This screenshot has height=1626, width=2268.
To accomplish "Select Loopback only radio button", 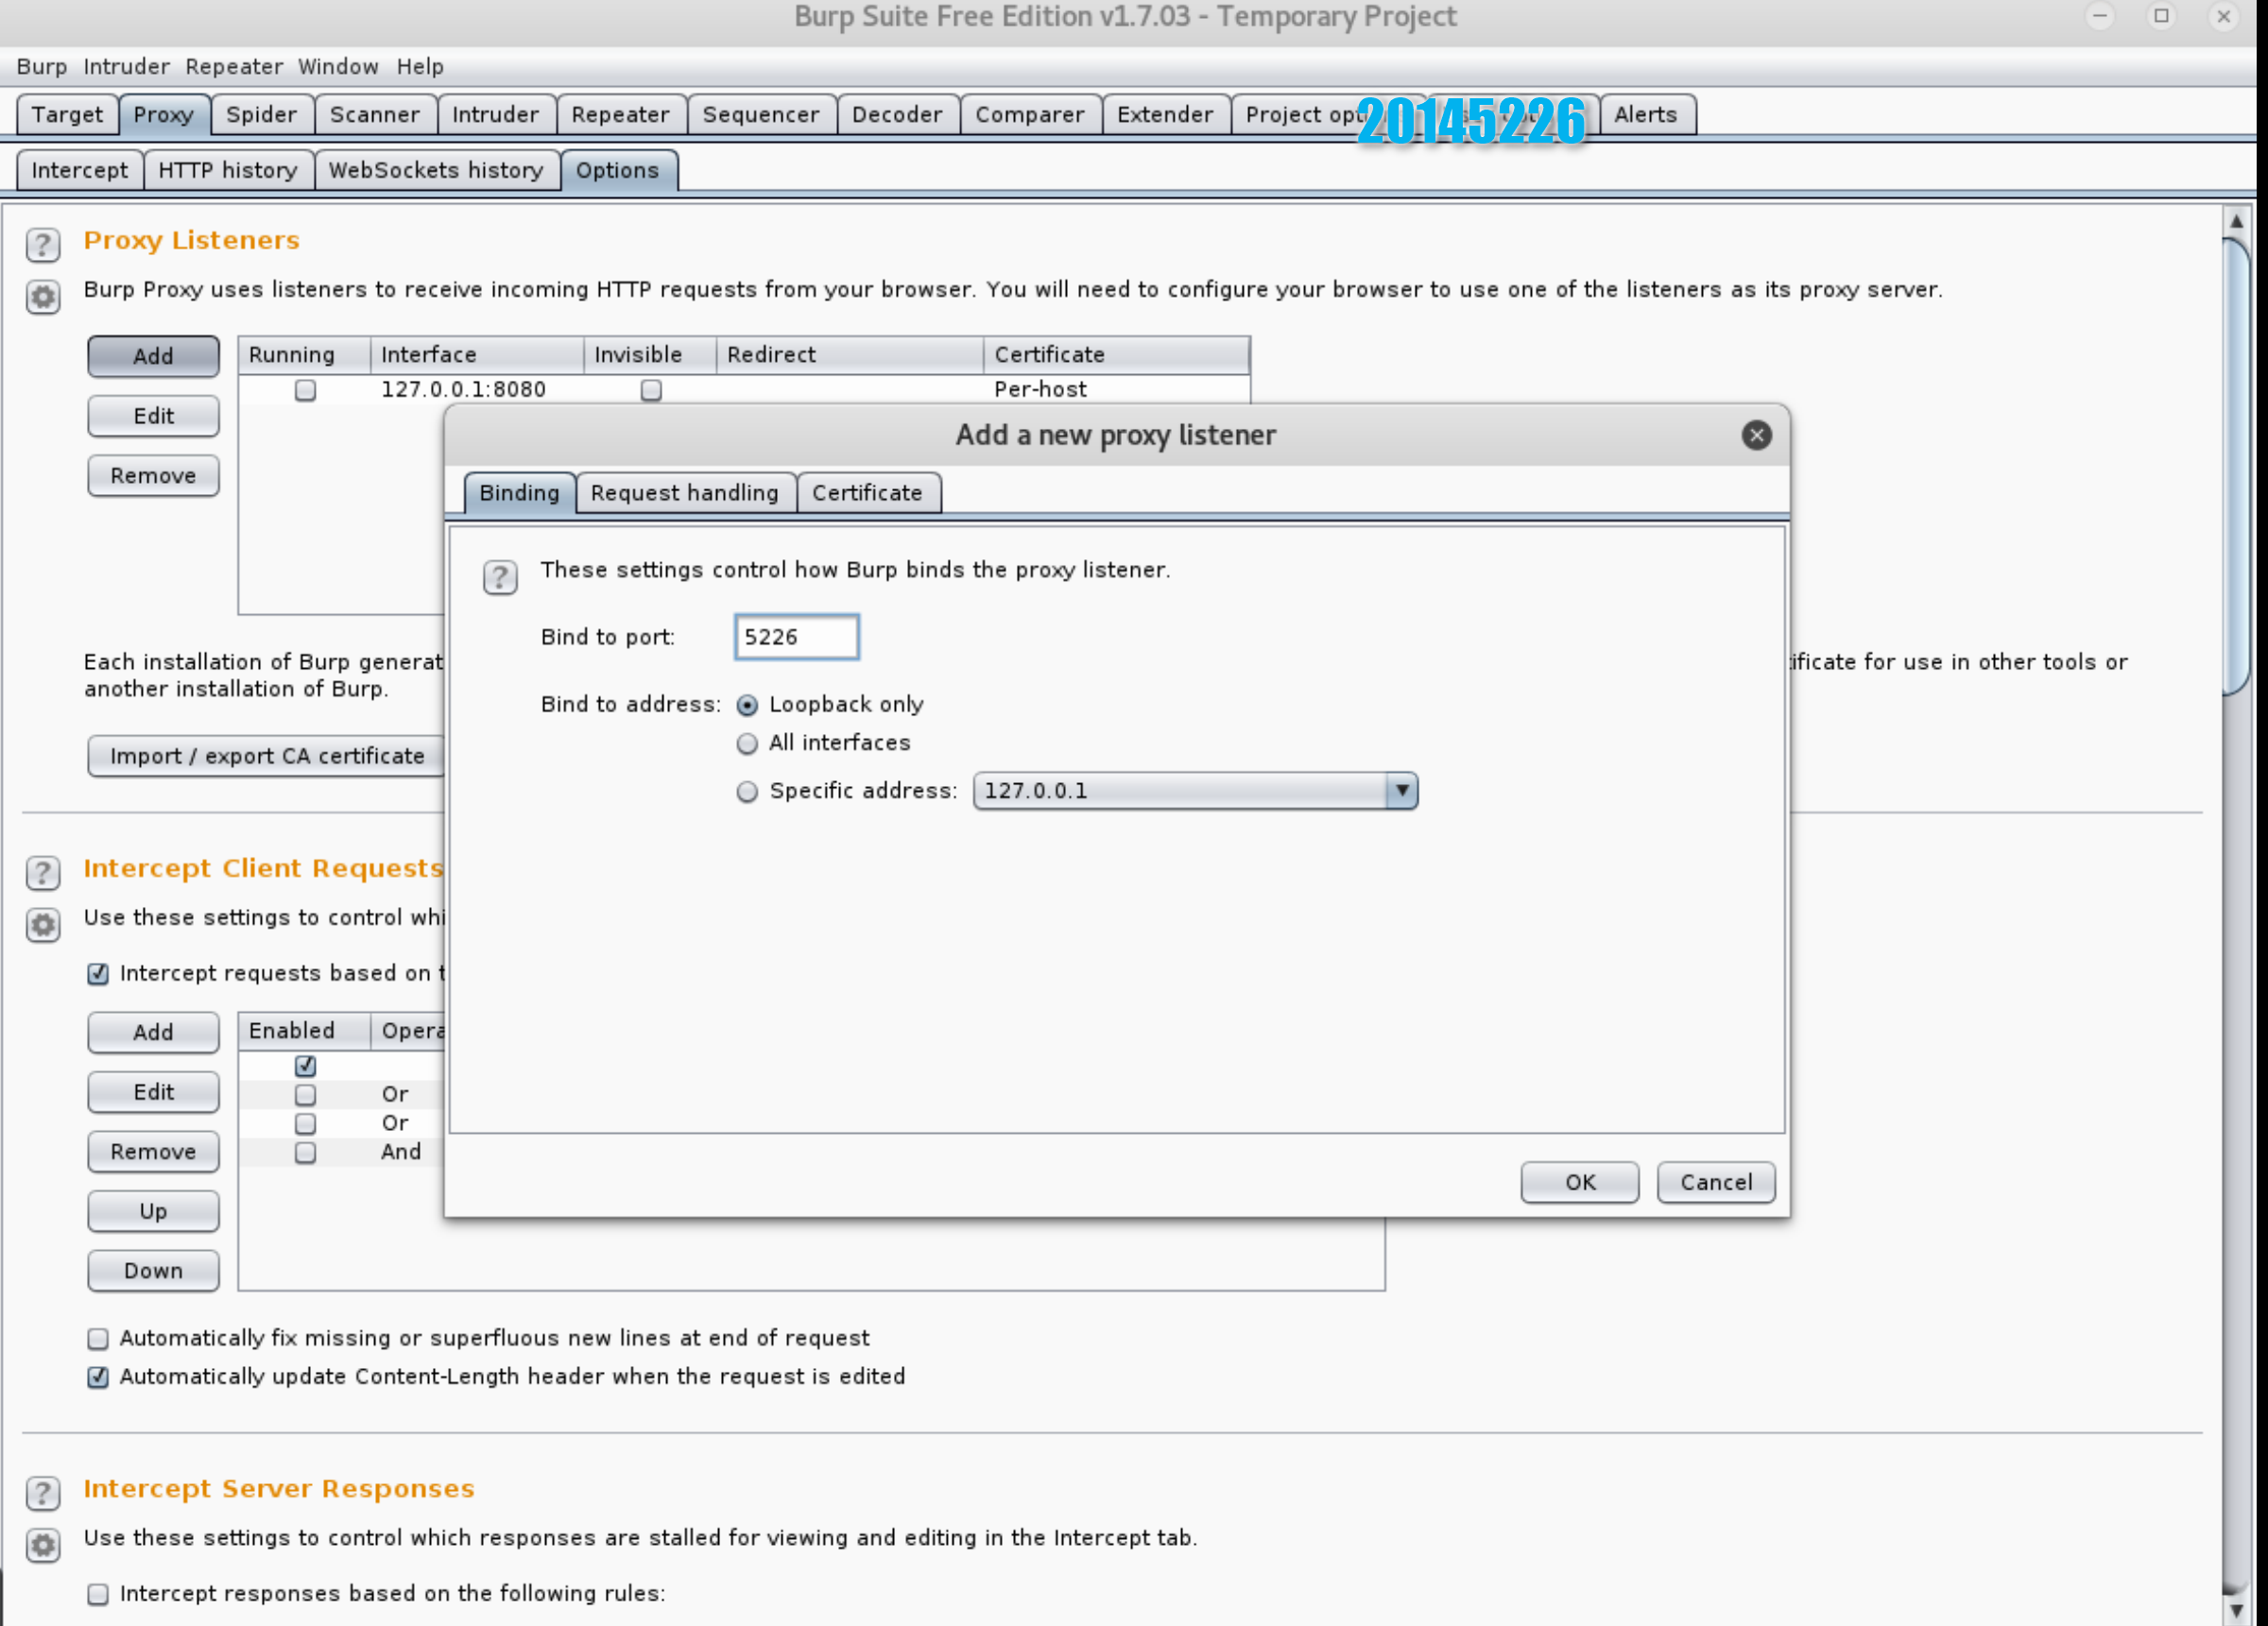I will (x=747, y=705).
